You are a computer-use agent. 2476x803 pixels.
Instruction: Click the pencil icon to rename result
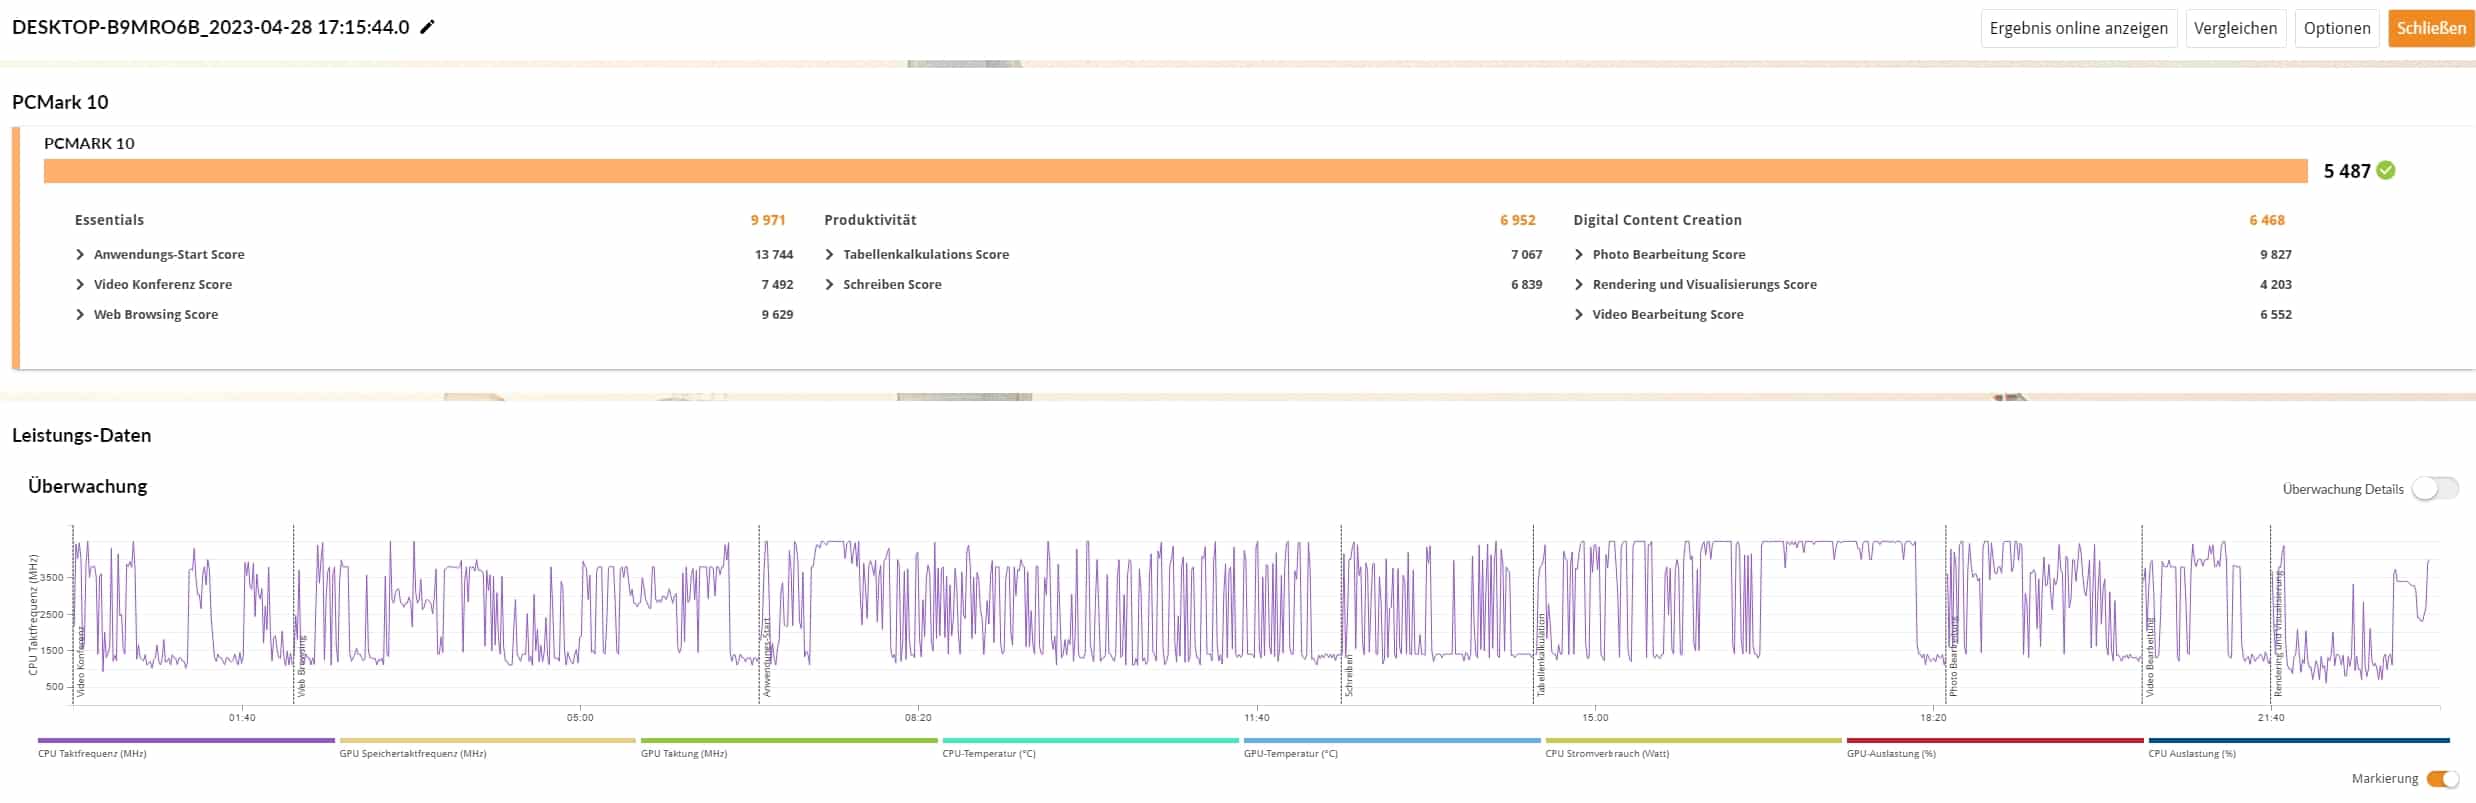427,28
